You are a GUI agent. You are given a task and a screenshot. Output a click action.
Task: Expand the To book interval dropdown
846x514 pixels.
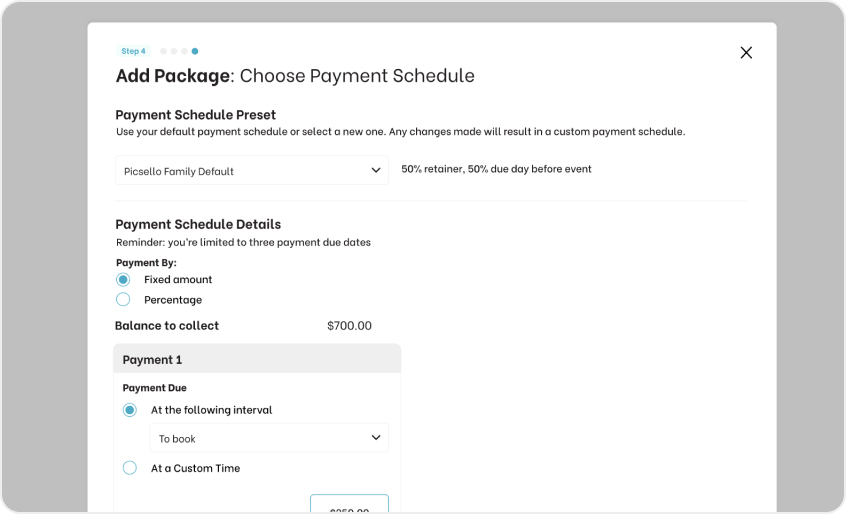click(x=268, y=438)
